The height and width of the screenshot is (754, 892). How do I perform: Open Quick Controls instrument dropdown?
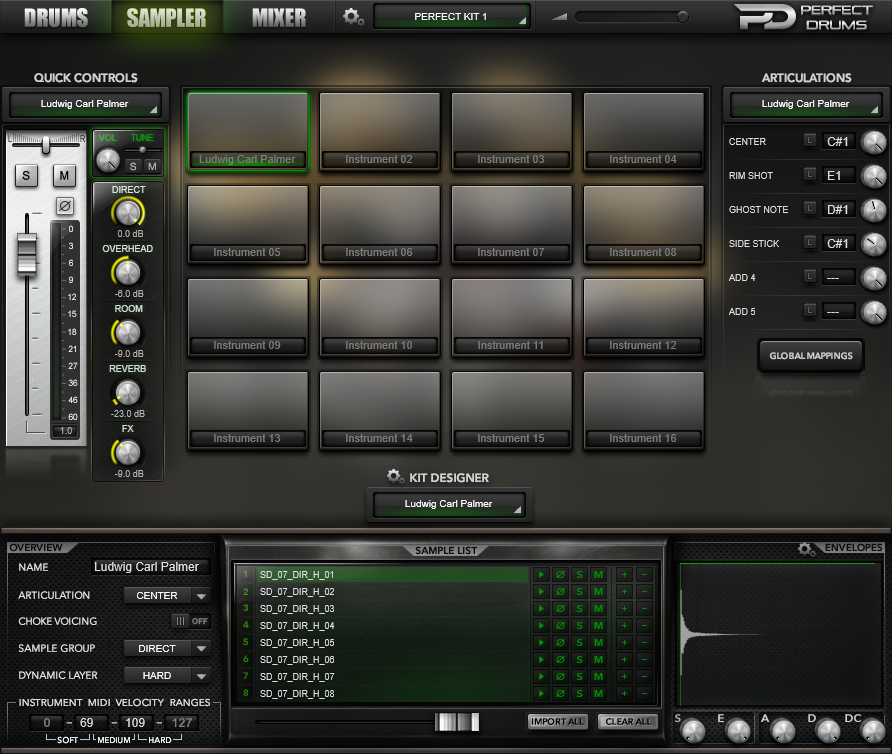coord(85,104)
